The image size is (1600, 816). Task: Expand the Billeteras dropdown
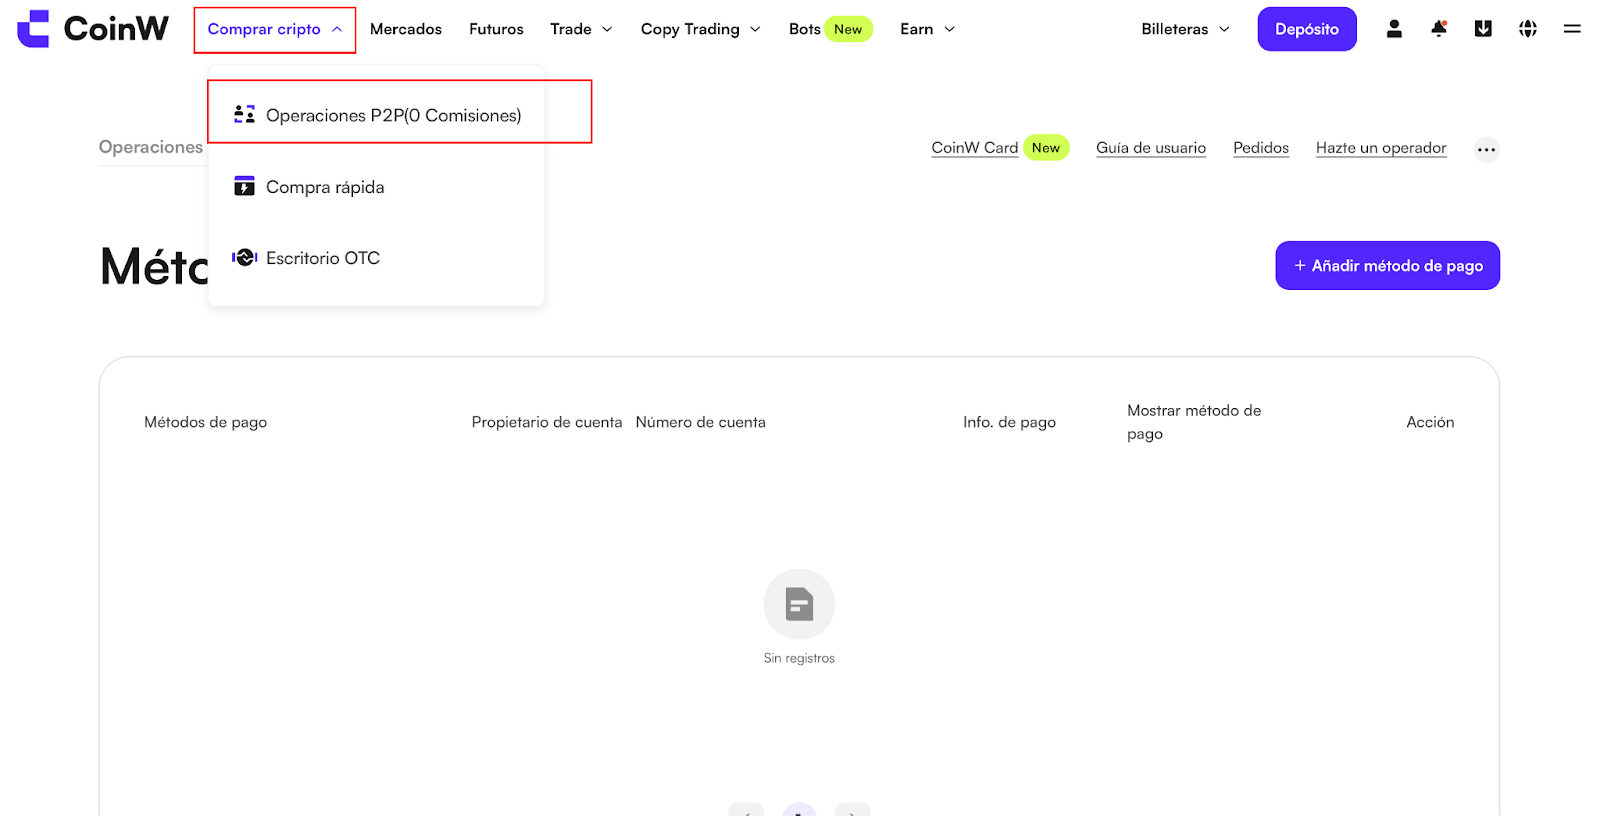tap(1185, 29)
